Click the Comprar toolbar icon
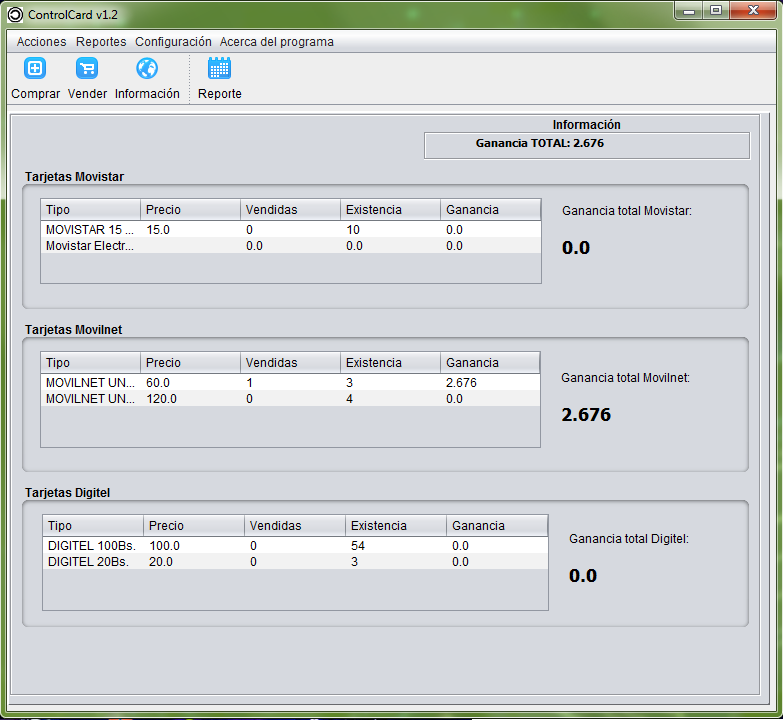This screenshot has height=720, width=783. (x=35, y=69)
